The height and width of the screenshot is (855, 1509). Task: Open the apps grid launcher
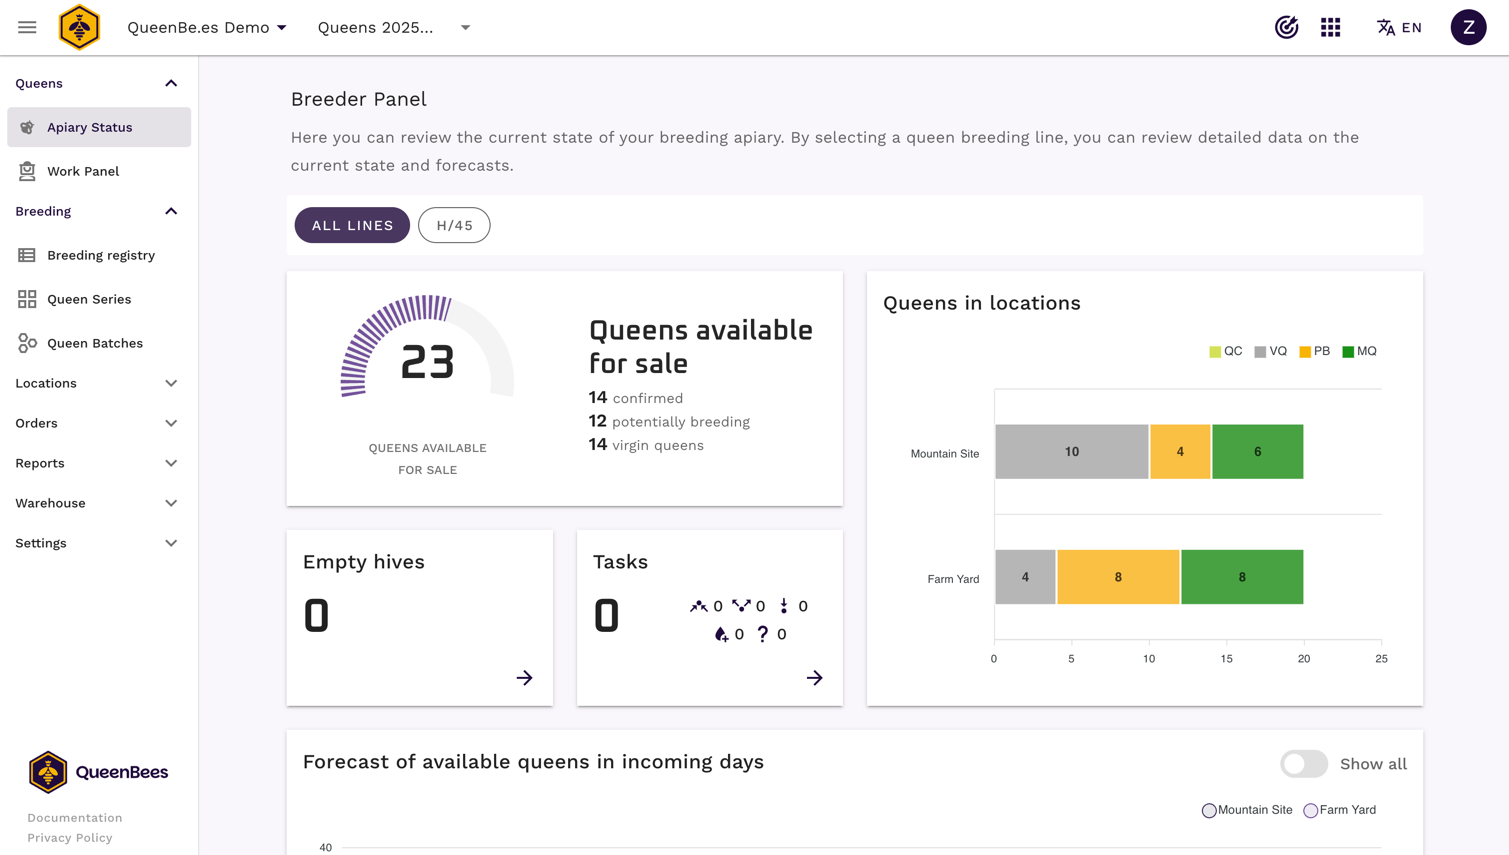click(1330, 27)
